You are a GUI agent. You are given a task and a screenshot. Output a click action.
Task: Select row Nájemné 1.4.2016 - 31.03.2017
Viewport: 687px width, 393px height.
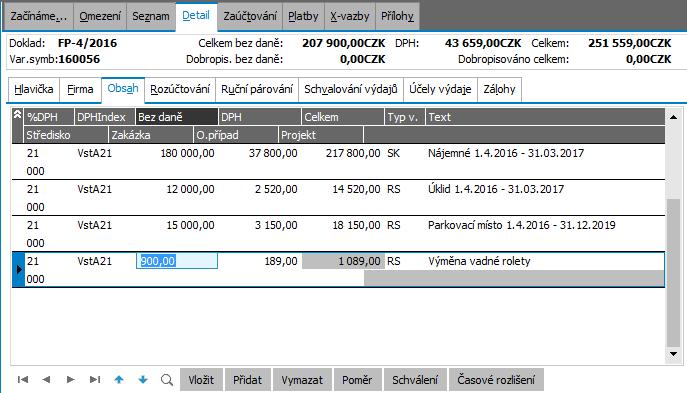(x=338, y=162)
